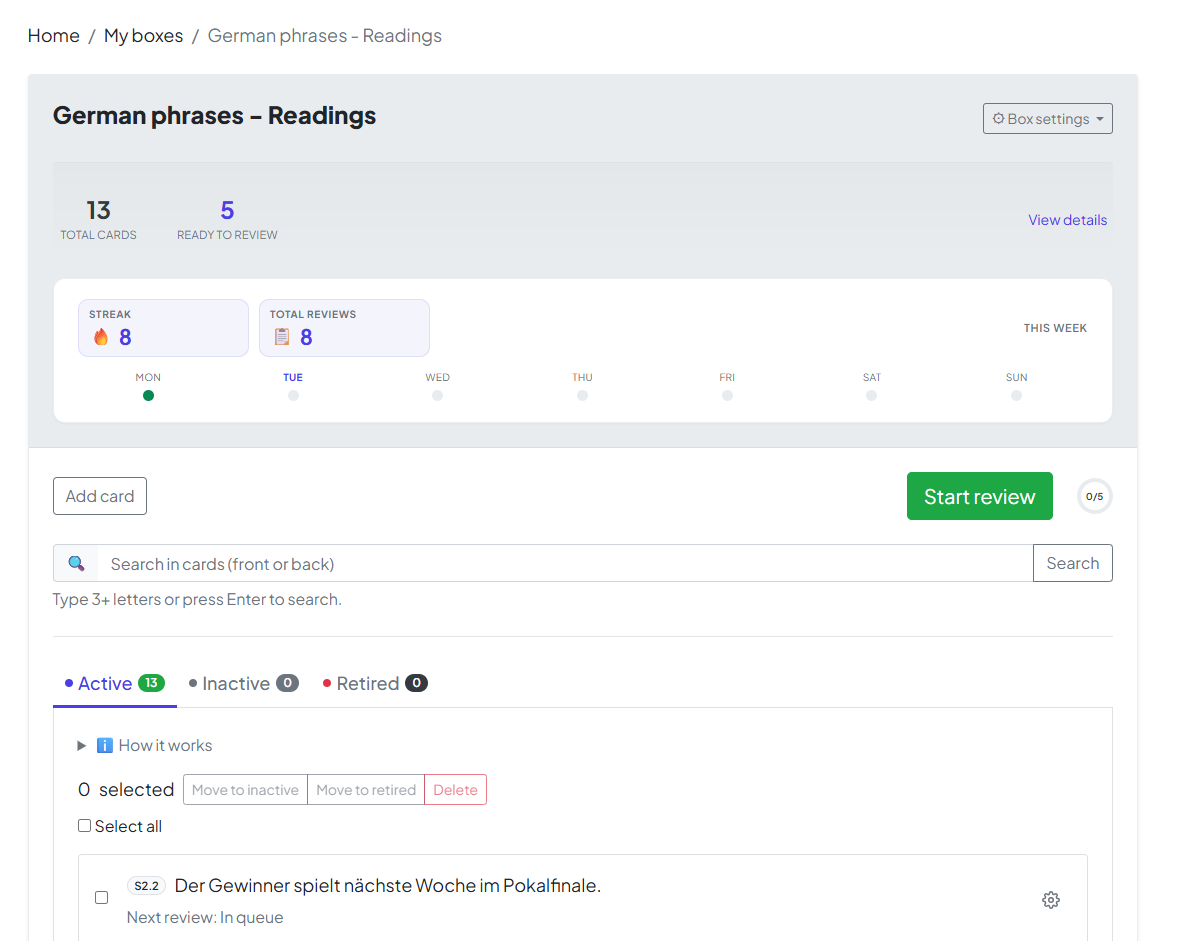Select the Active cards tab

(x=105, y=684)
